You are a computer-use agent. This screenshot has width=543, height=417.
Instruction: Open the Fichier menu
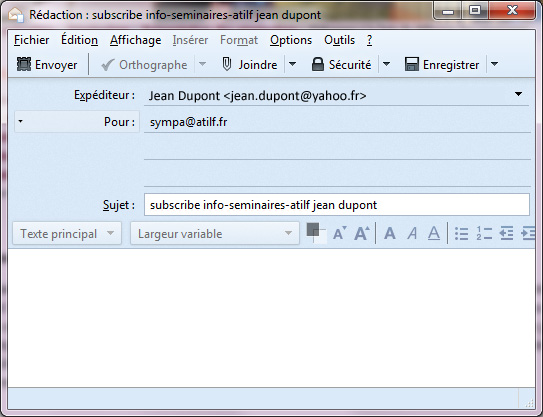coord(32,40)
